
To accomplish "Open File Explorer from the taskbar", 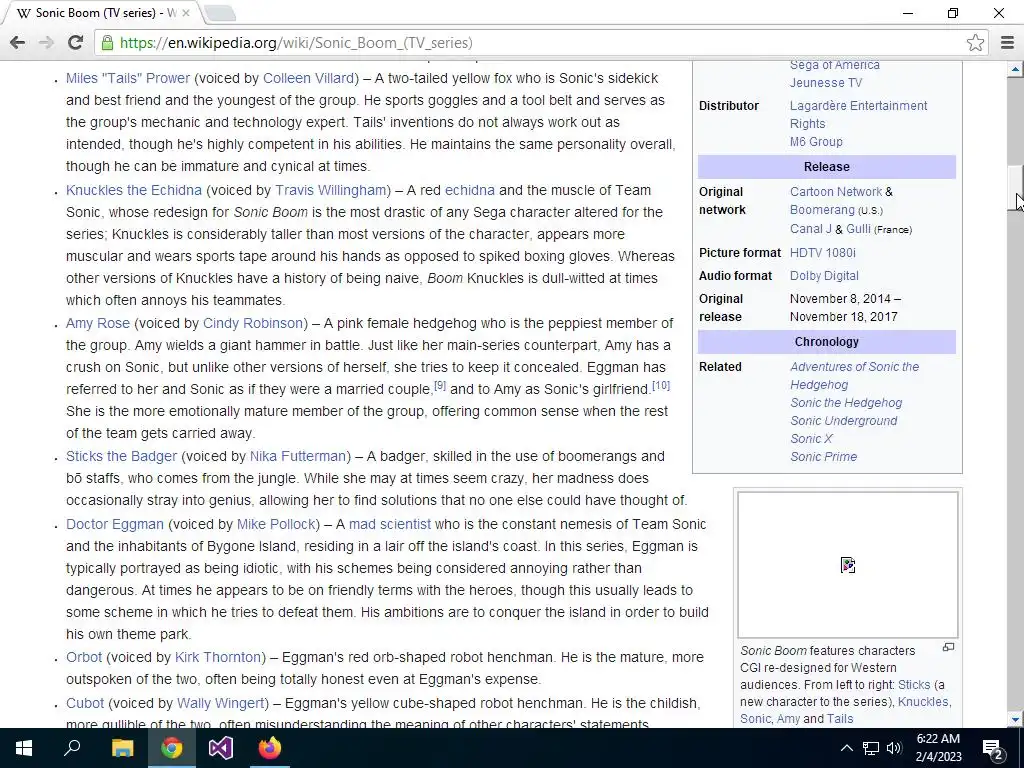I will pyautogui.click(x=122, y=748).
